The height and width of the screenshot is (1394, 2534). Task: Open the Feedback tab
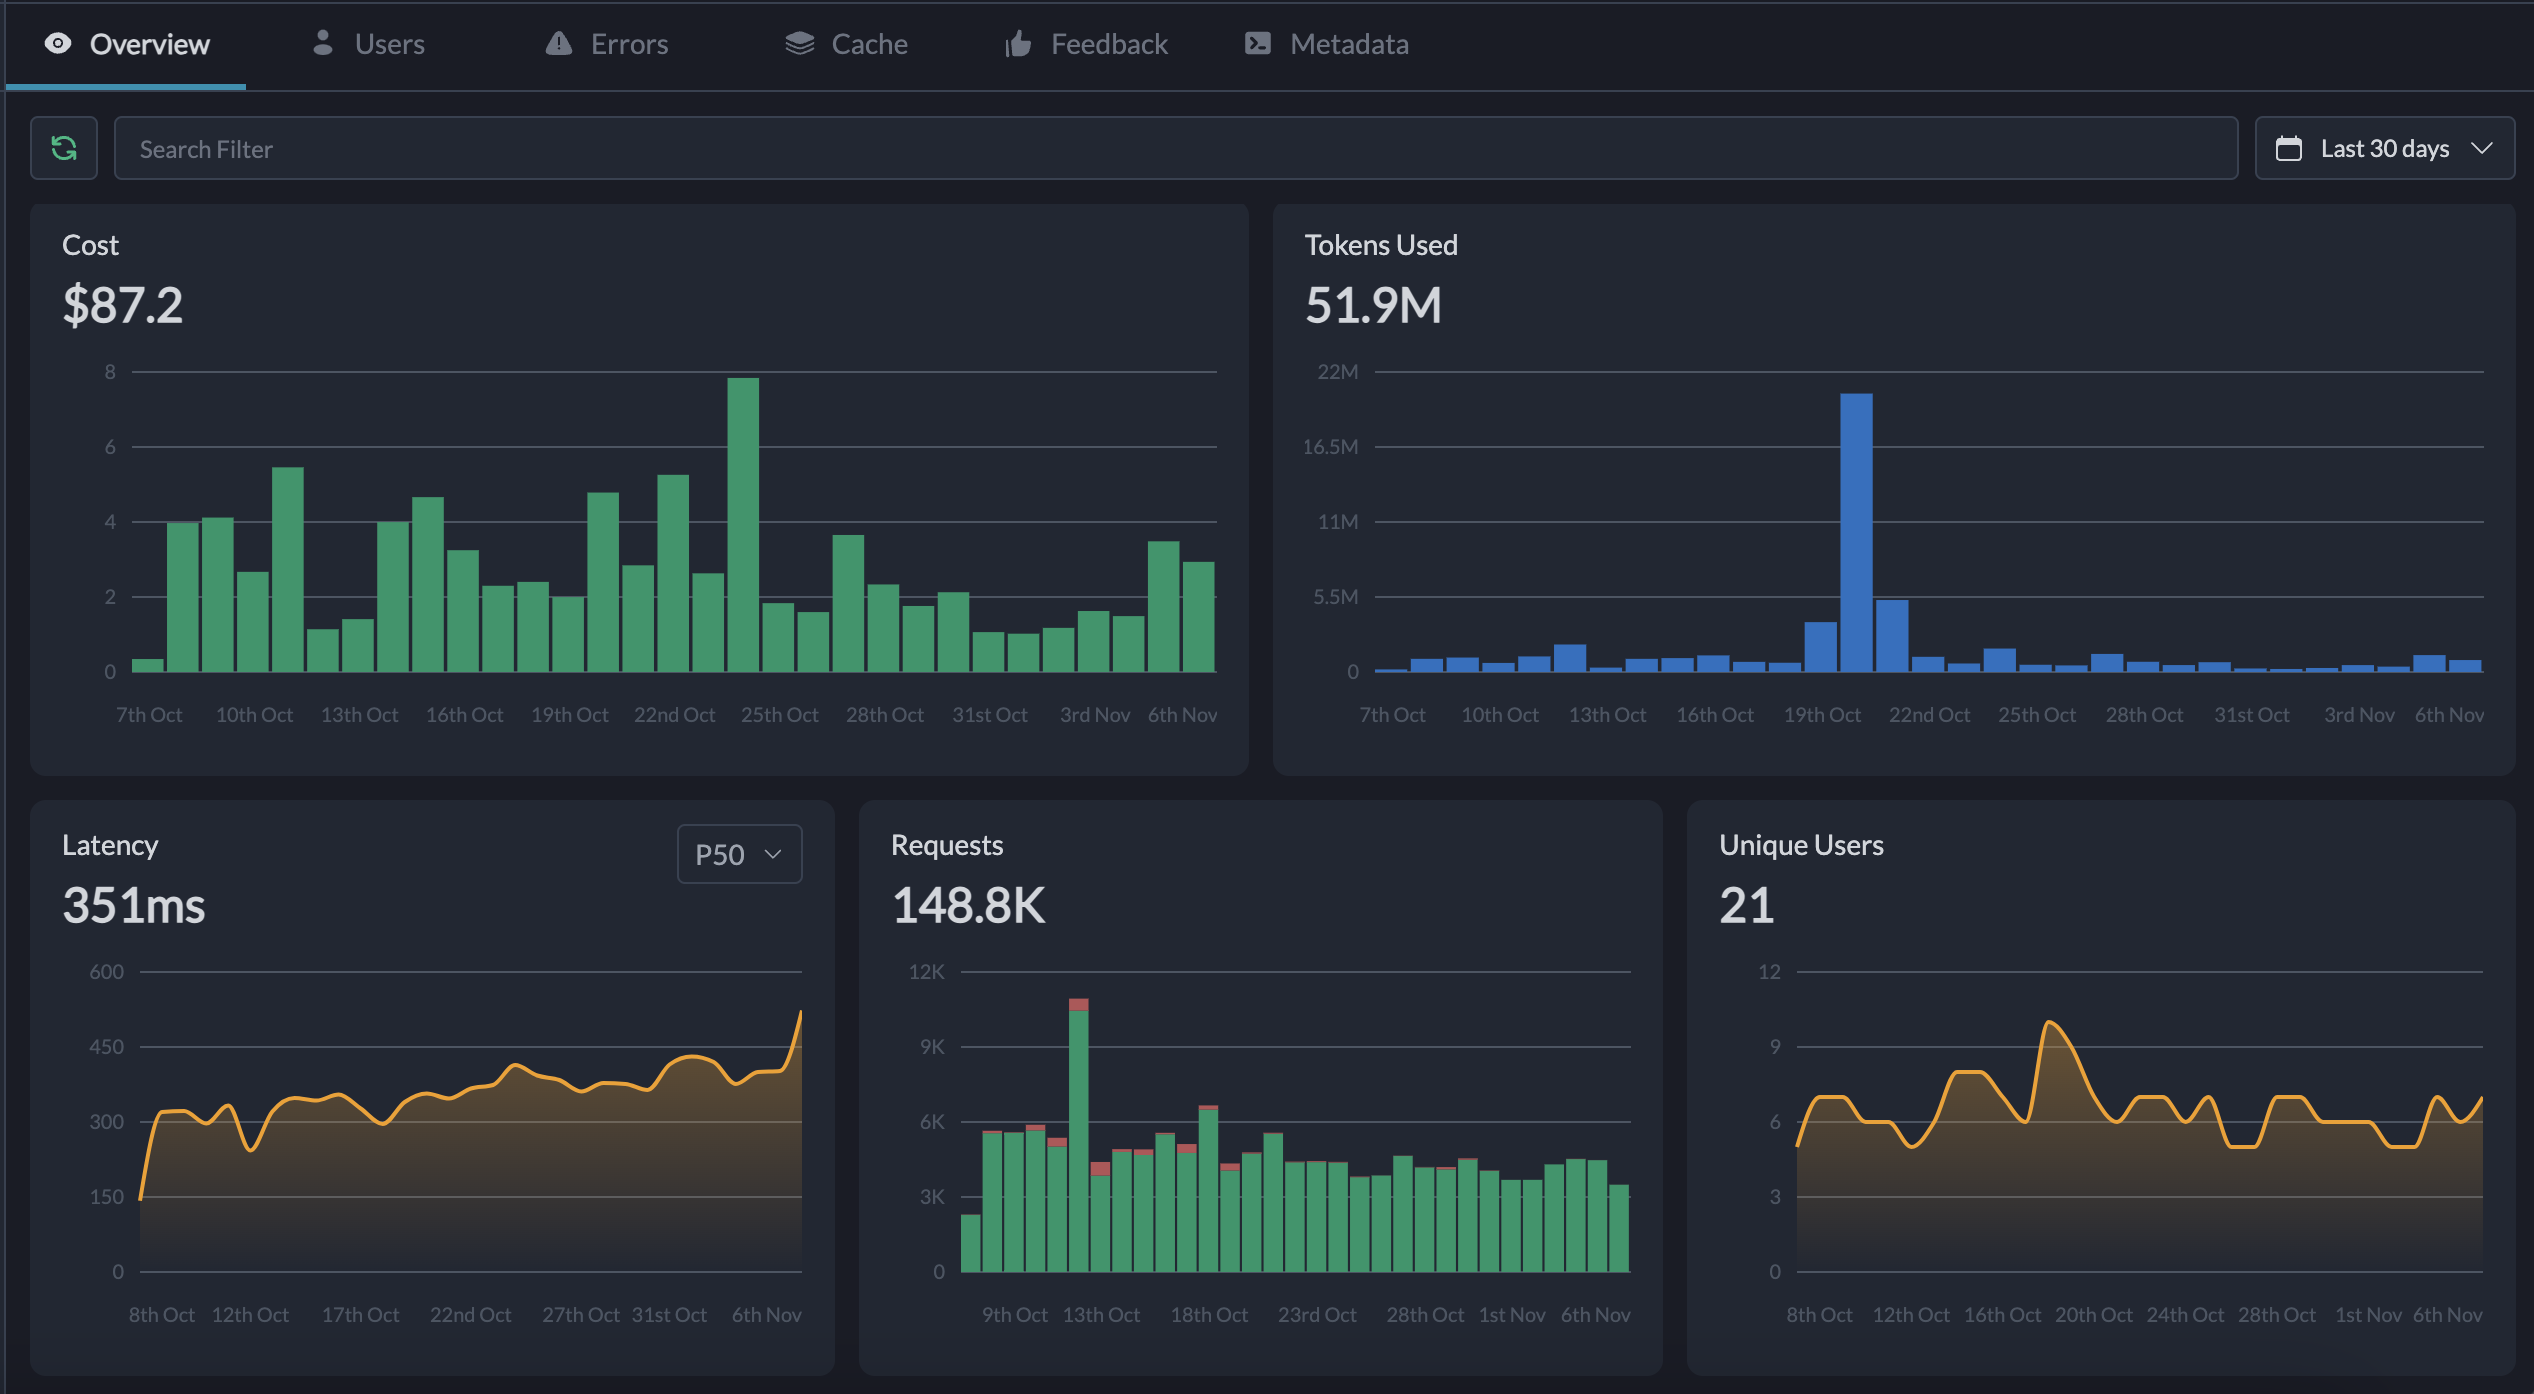click(1109, 43)
